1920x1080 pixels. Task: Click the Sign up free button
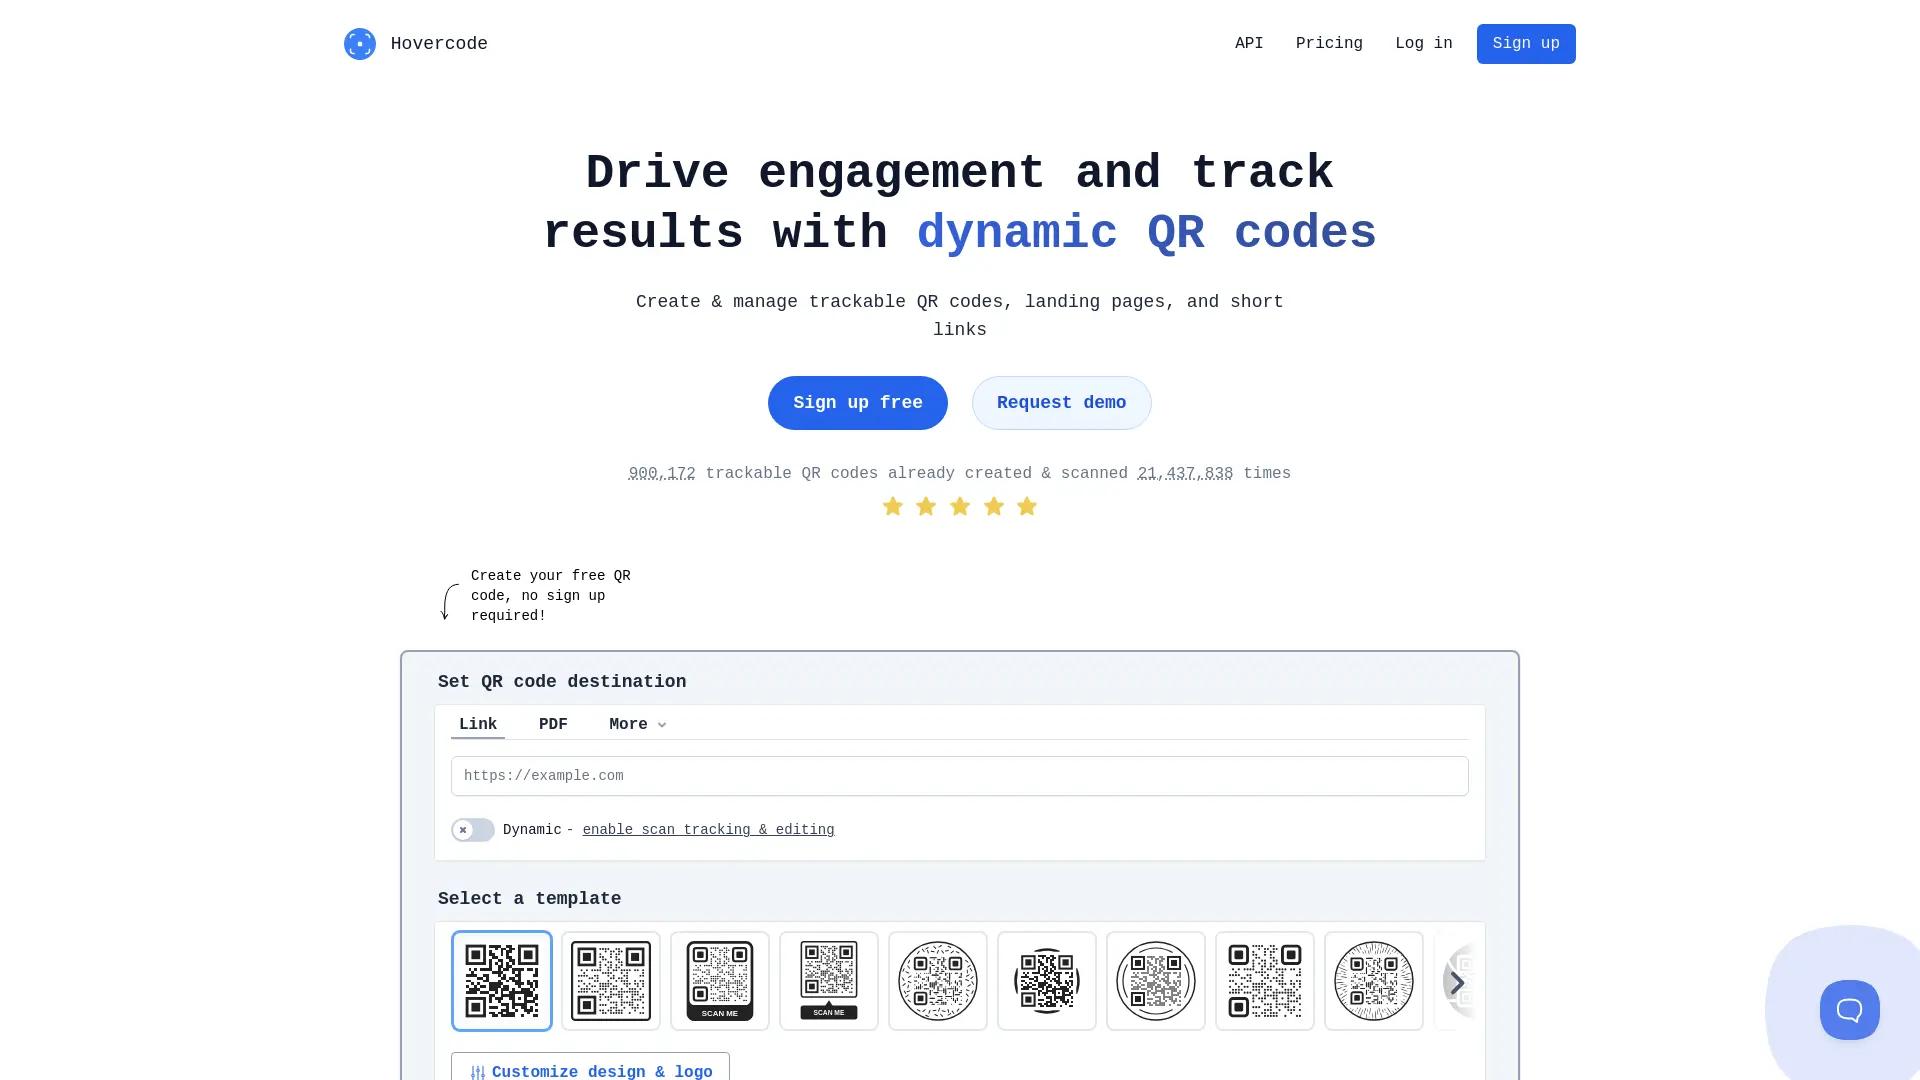pyautogui.click(x=857, y=403)
